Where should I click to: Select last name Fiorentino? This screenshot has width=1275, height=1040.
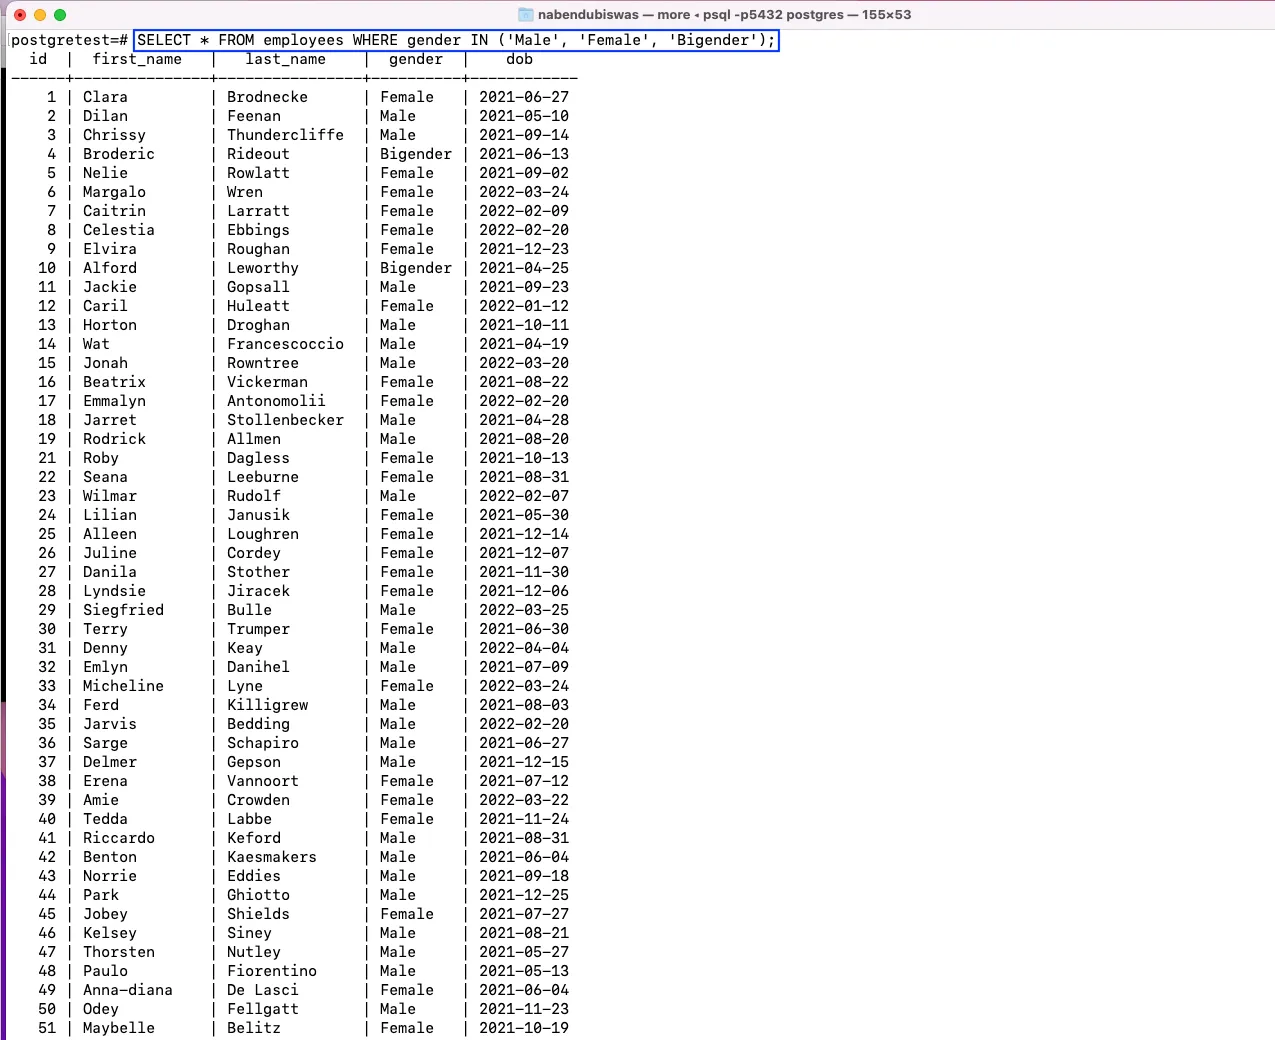pyautogui.click(x=272, y=971)
